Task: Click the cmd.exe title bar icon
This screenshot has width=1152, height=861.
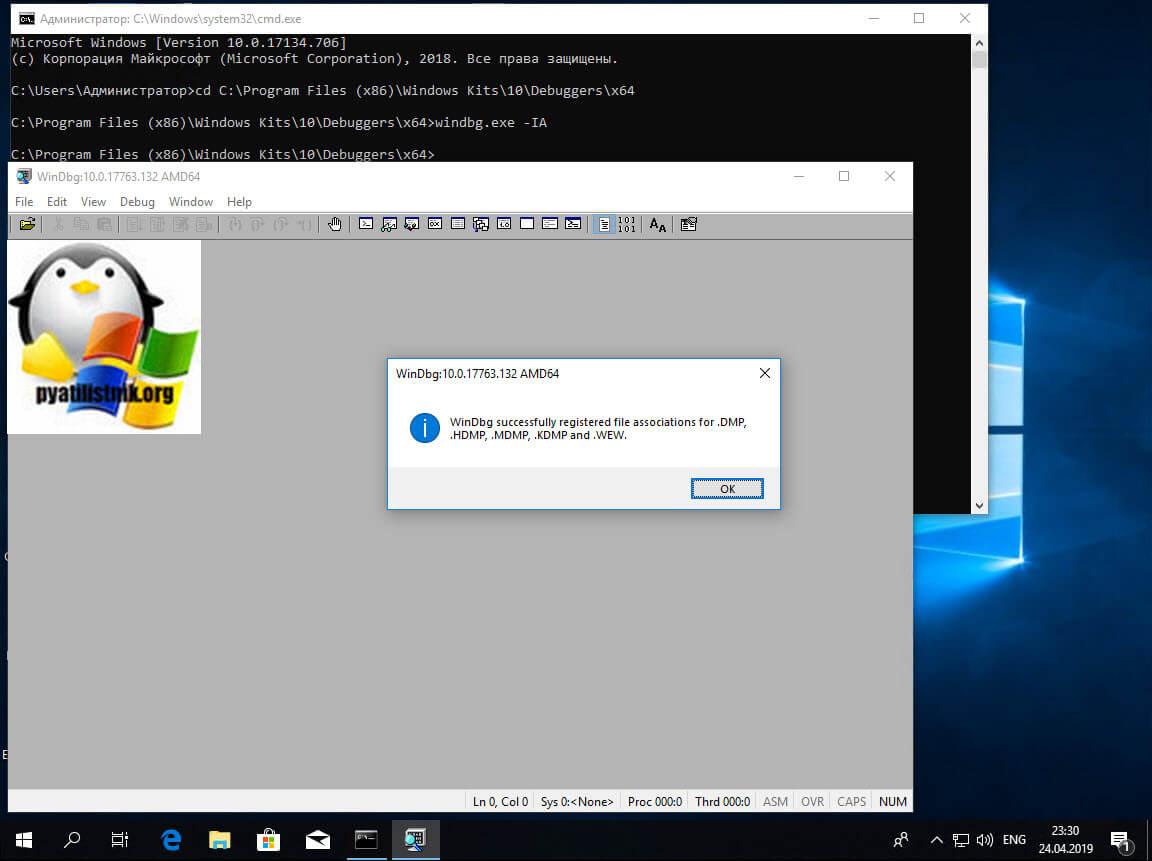Action: tap(26, 18)
